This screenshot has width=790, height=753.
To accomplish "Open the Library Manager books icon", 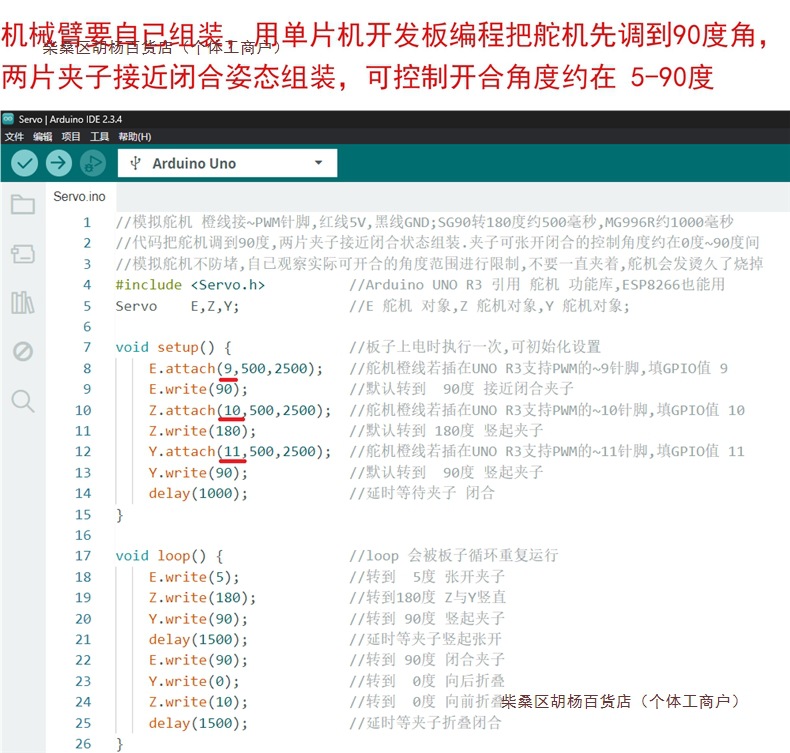I will tap(23, 303).
